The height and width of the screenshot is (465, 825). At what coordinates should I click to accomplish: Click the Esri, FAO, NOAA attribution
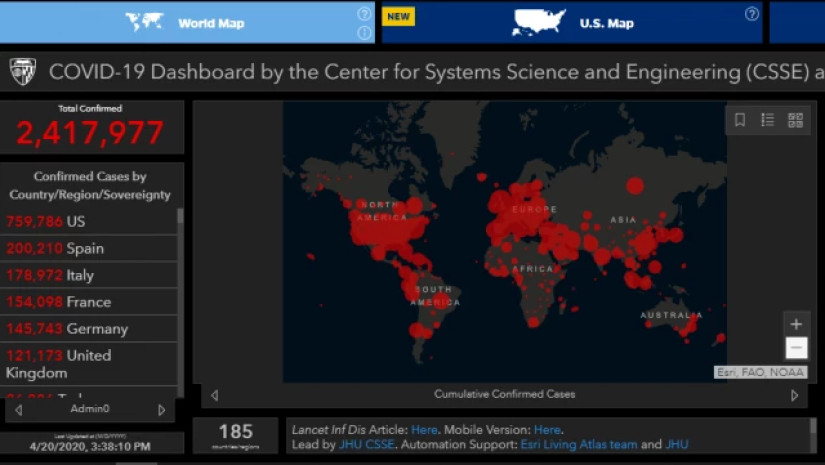tap(760, 372)
